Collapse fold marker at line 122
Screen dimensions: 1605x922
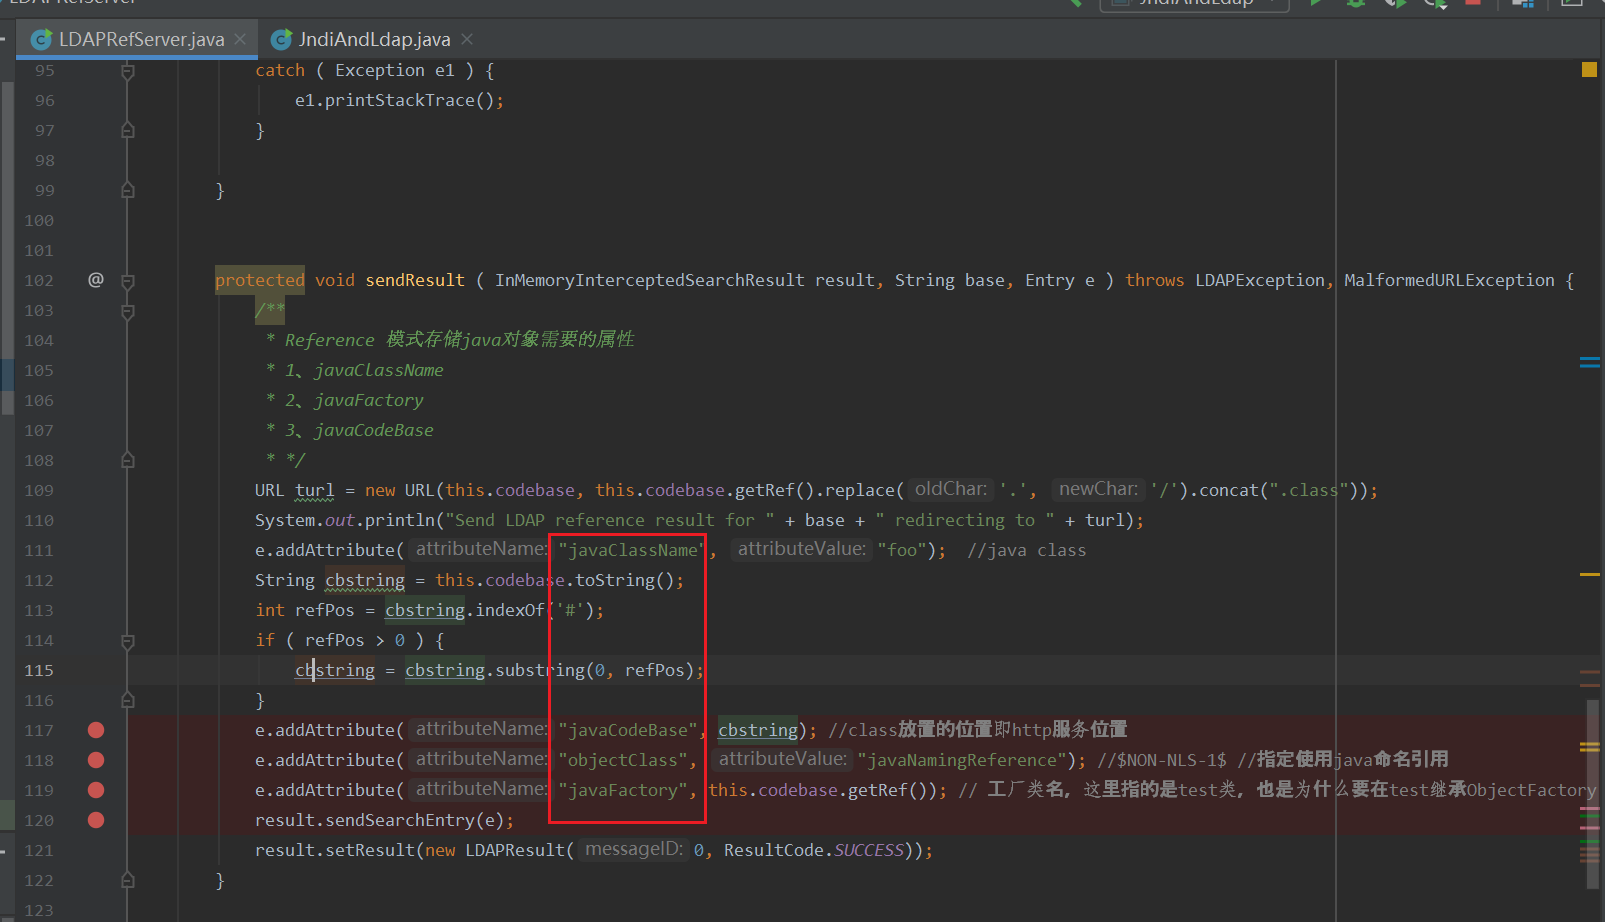click(127, 880)
